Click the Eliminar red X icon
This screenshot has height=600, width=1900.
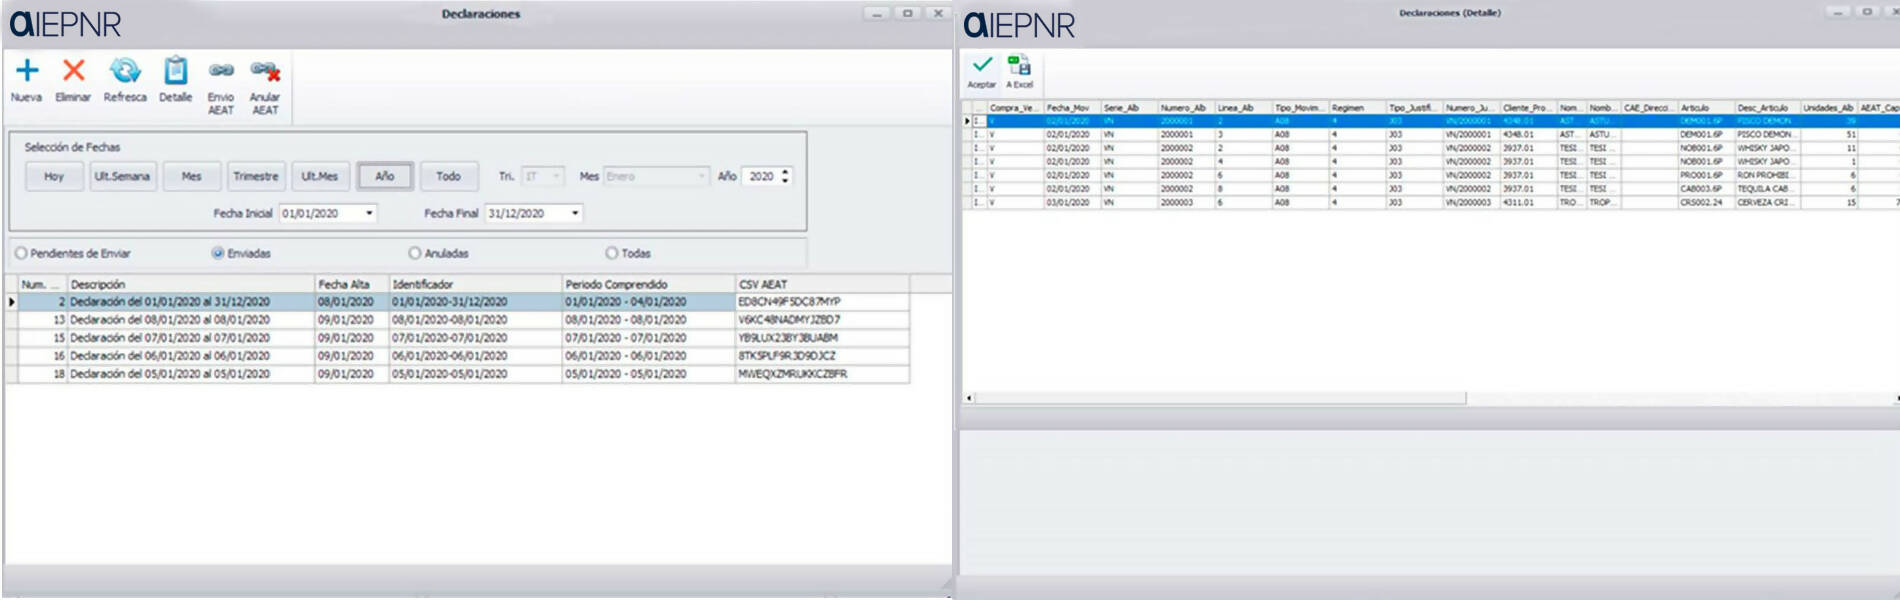pos(73,71)
